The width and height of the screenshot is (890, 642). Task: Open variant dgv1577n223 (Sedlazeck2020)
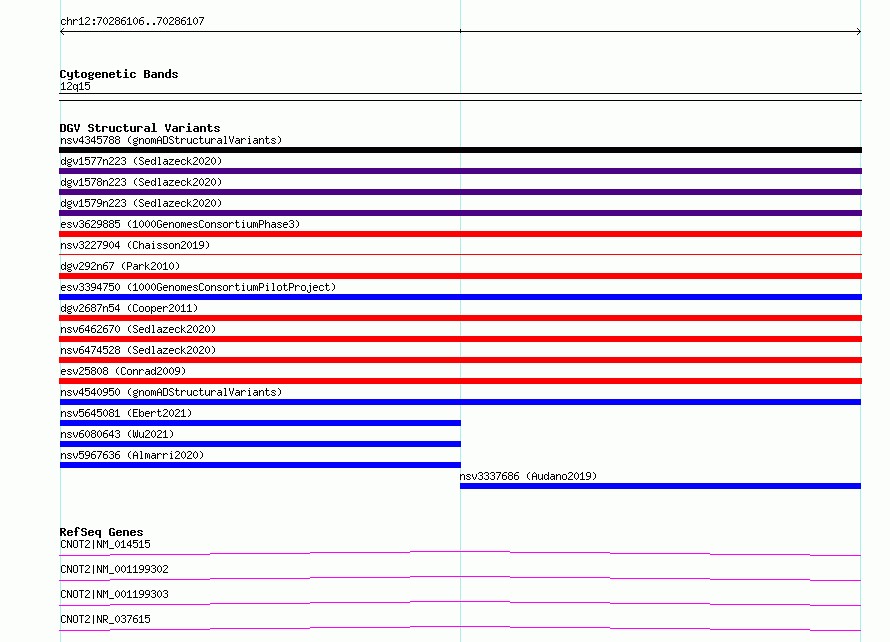[141, 161]
